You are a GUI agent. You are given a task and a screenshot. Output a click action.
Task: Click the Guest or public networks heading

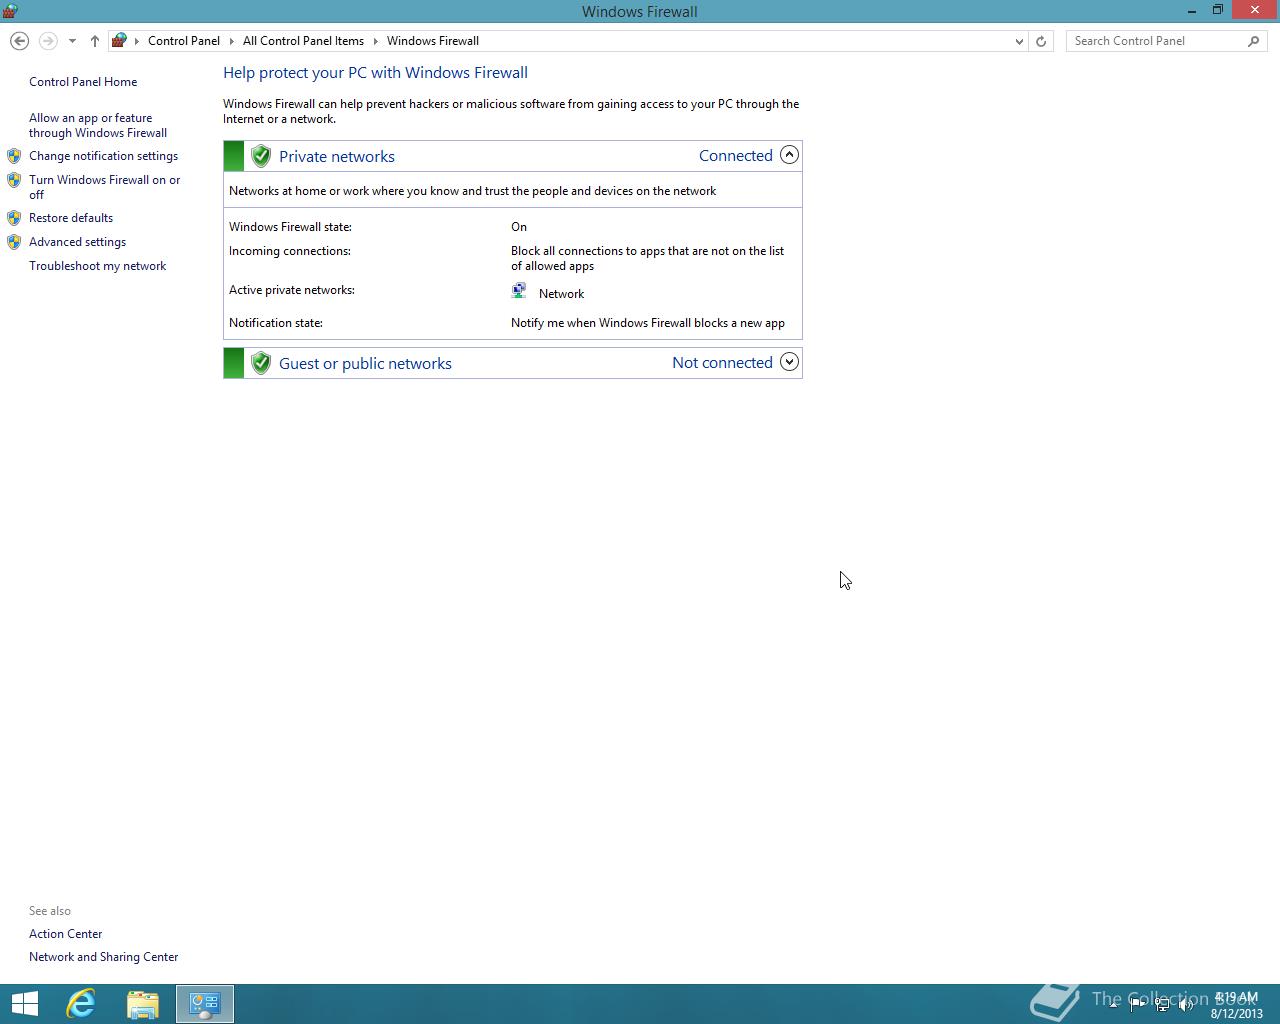[365, 364]
